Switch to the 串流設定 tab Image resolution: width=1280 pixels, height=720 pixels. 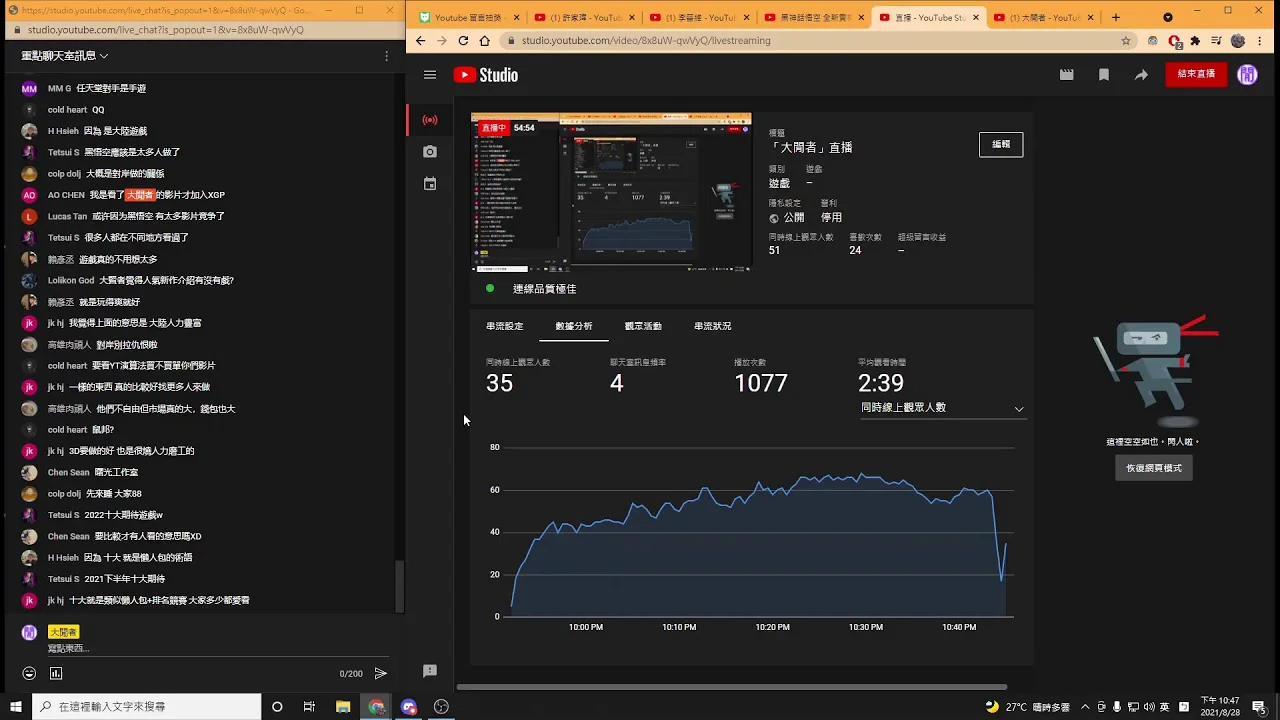click(x=504, y=326)
